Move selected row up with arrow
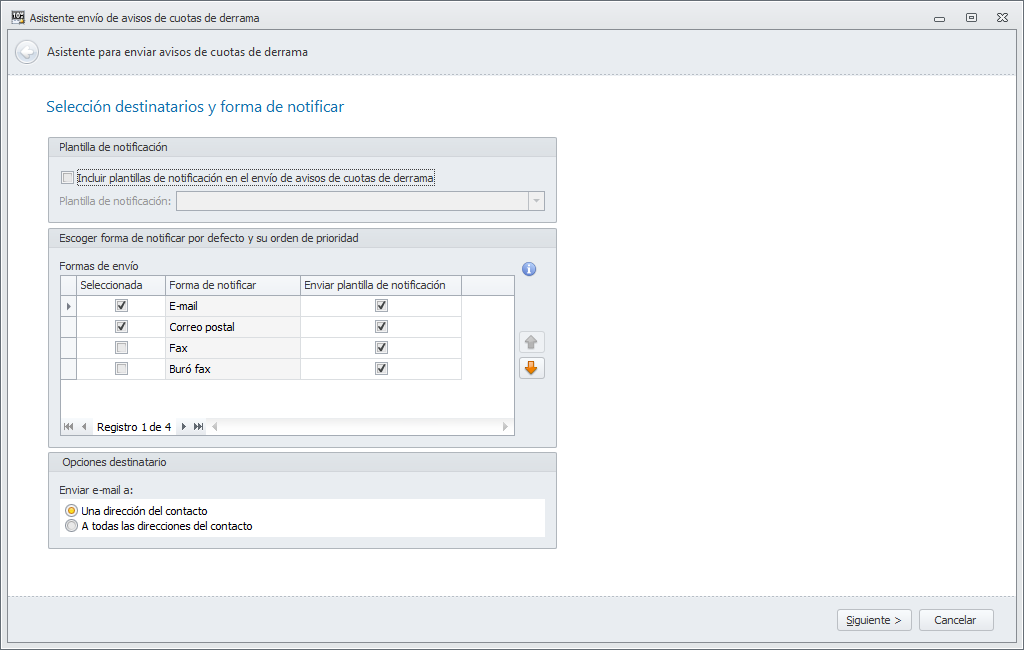1024x650 pixels. [531, 342]
